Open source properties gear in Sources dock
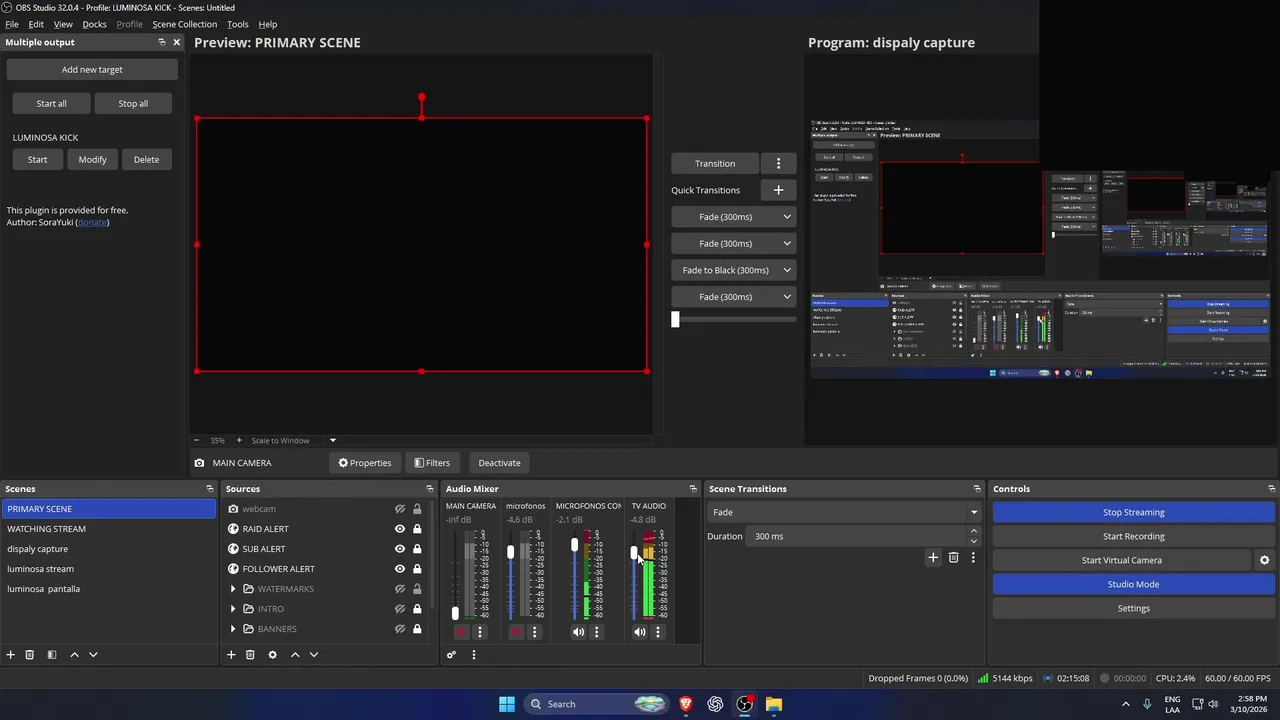 272,655
